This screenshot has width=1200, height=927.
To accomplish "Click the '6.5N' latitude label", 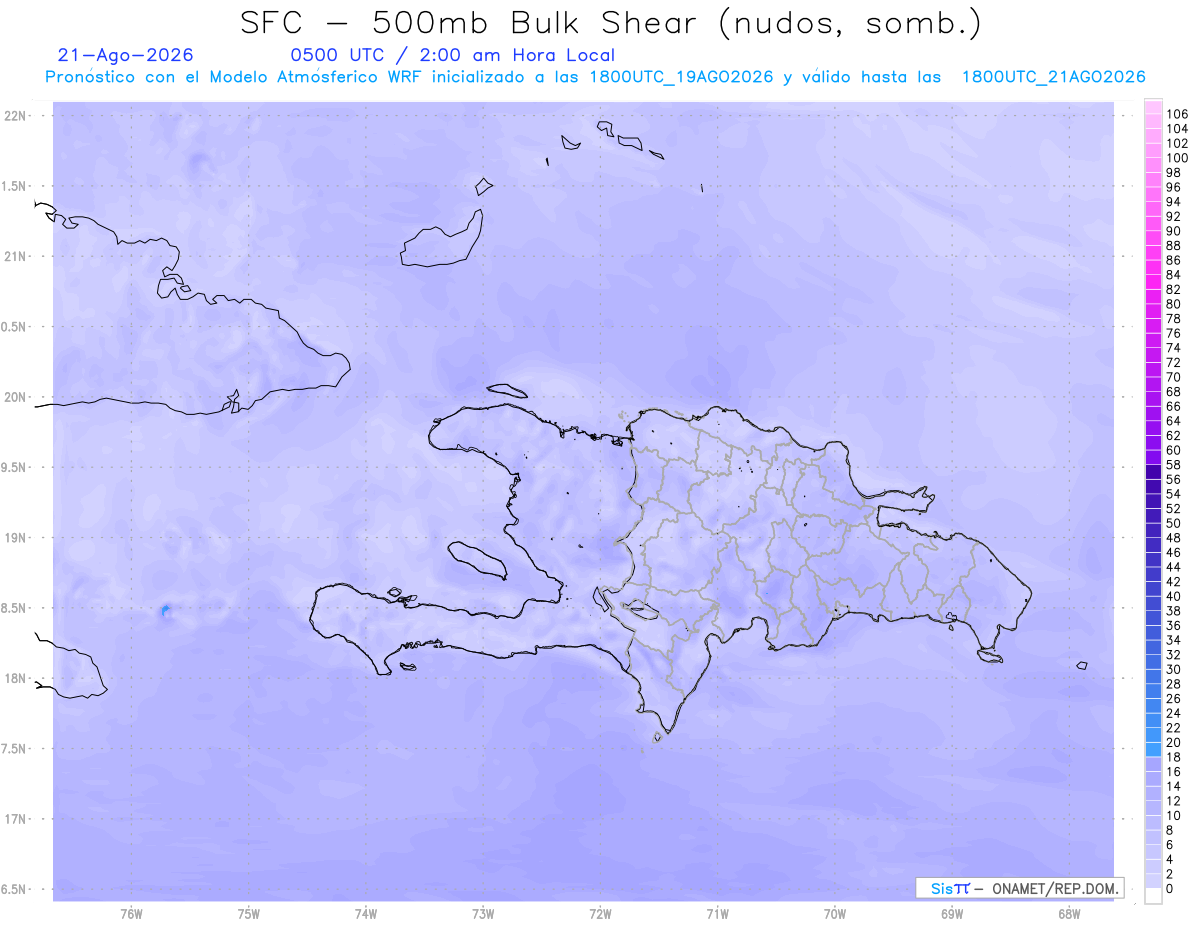I will click(15, 889).
